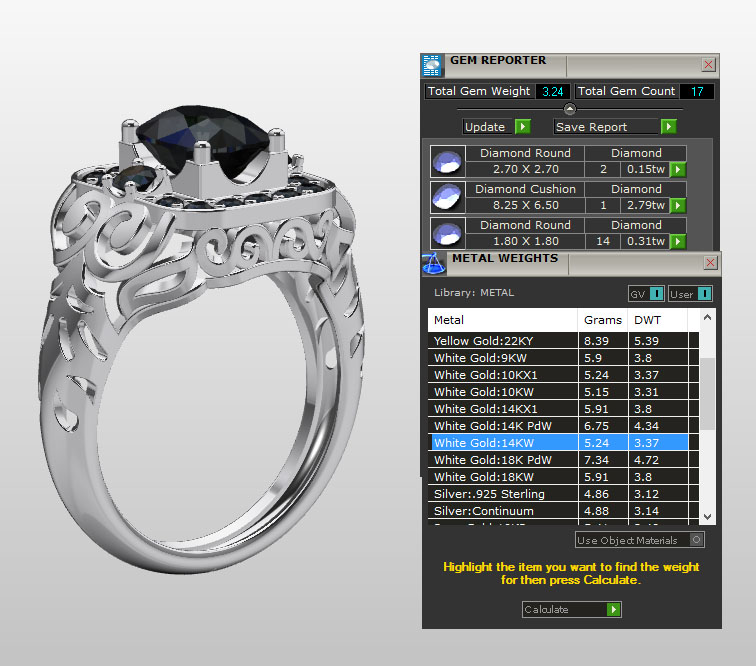This screenshot has height=666, width=756.
Task: Click the Metal column header
Action: tap(503, 320)
